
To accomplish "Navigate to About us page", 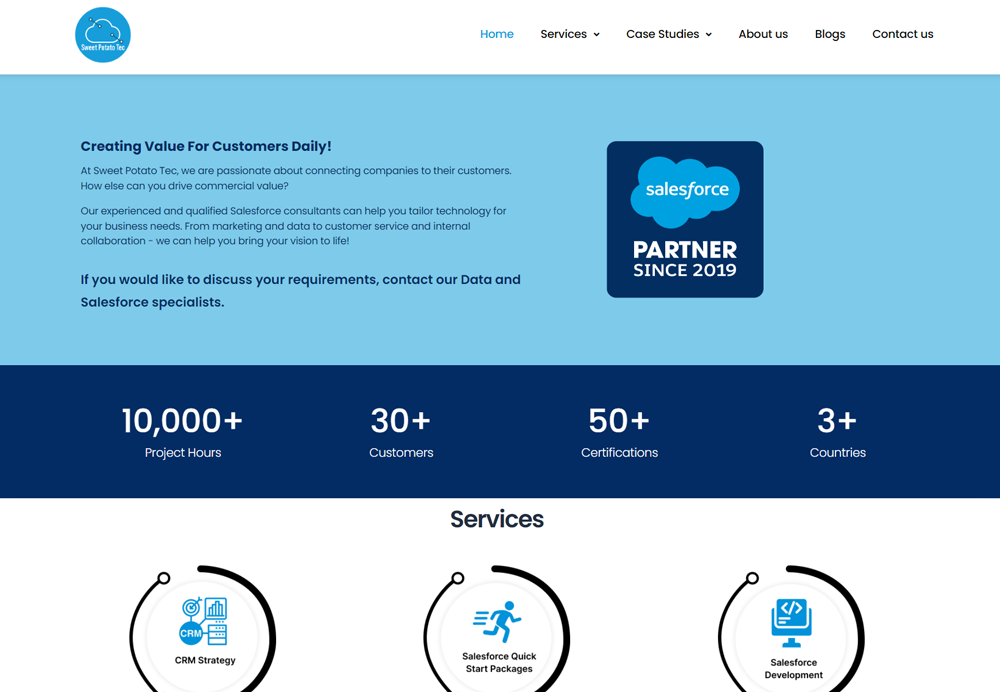I will [763, 34].
